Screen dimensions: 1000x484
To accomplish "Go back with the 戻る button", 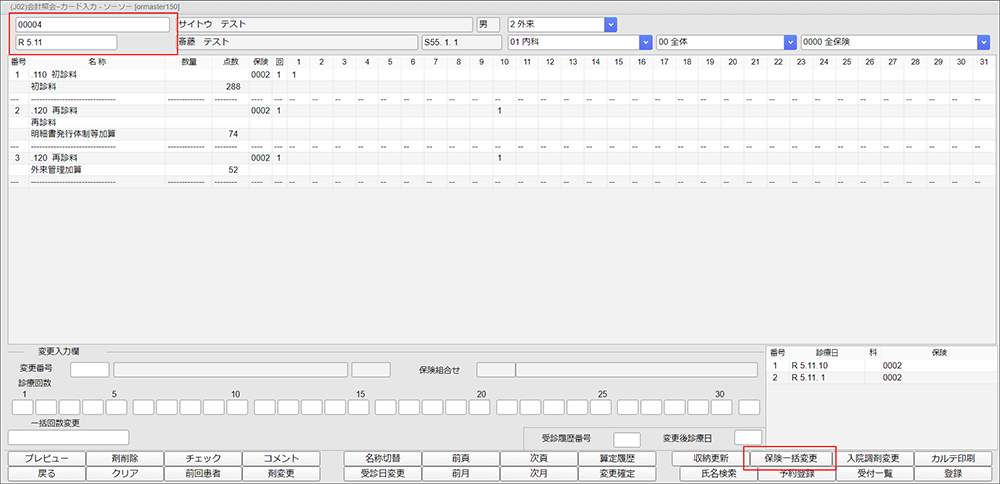I will 47,474.
